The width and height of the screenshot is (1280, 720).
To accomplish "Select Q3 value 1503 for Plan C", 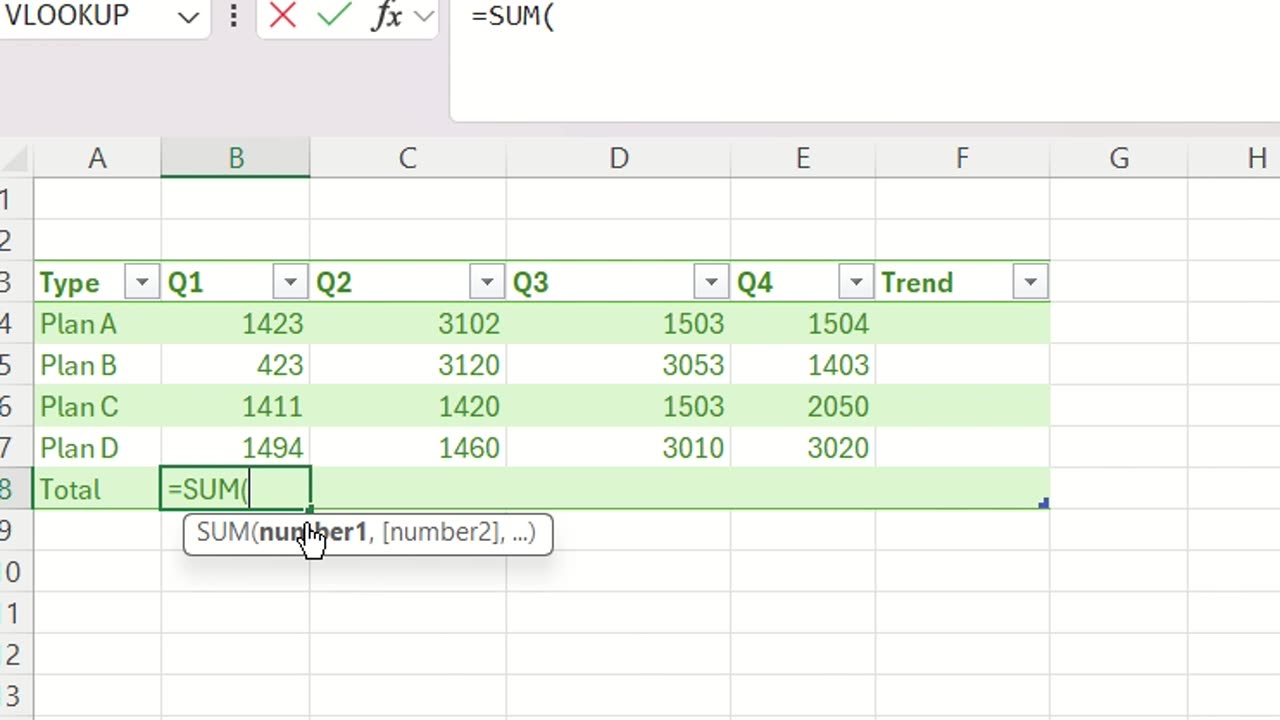I will pos(619,406).
